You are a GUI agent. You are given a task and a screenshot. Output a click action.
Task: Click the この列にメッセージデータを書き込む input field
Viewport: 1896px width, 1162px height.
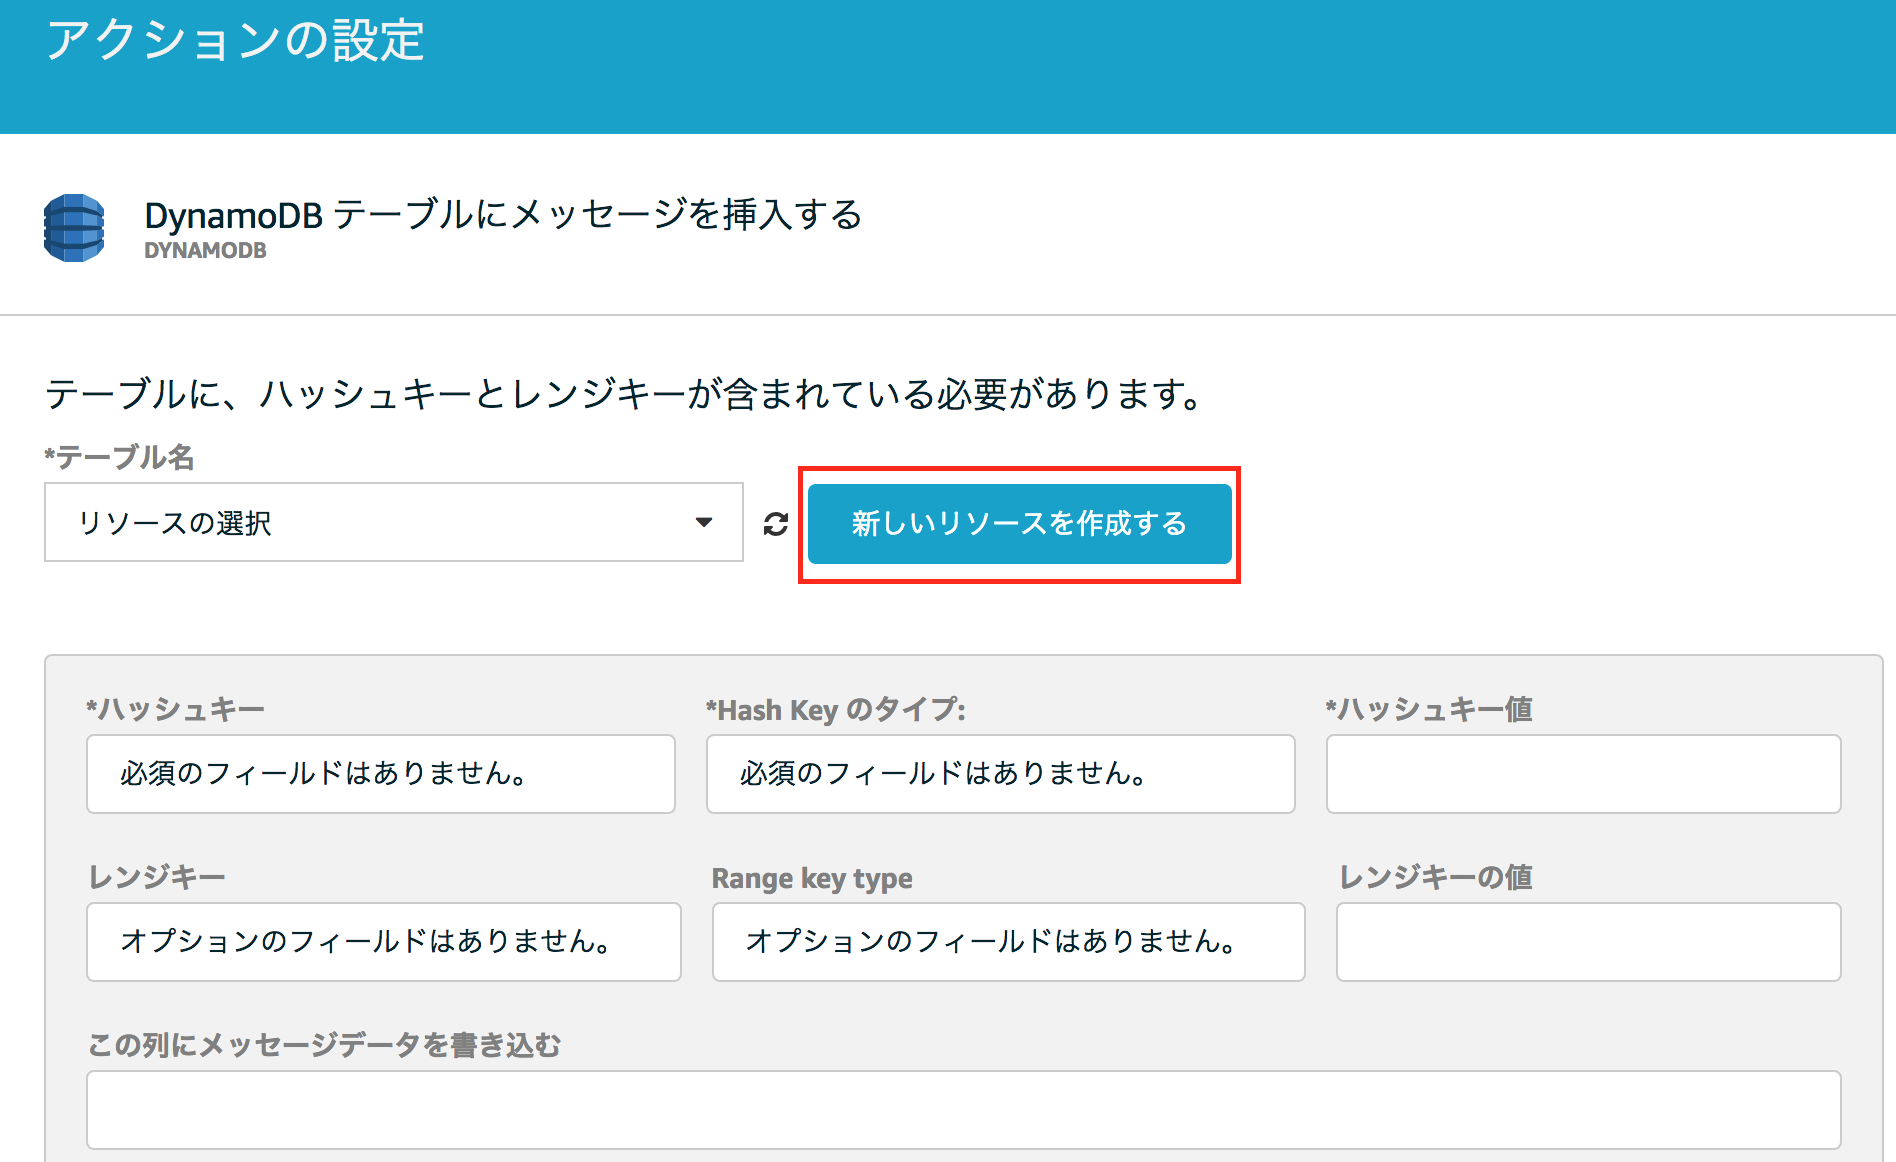coord(964,1110)
